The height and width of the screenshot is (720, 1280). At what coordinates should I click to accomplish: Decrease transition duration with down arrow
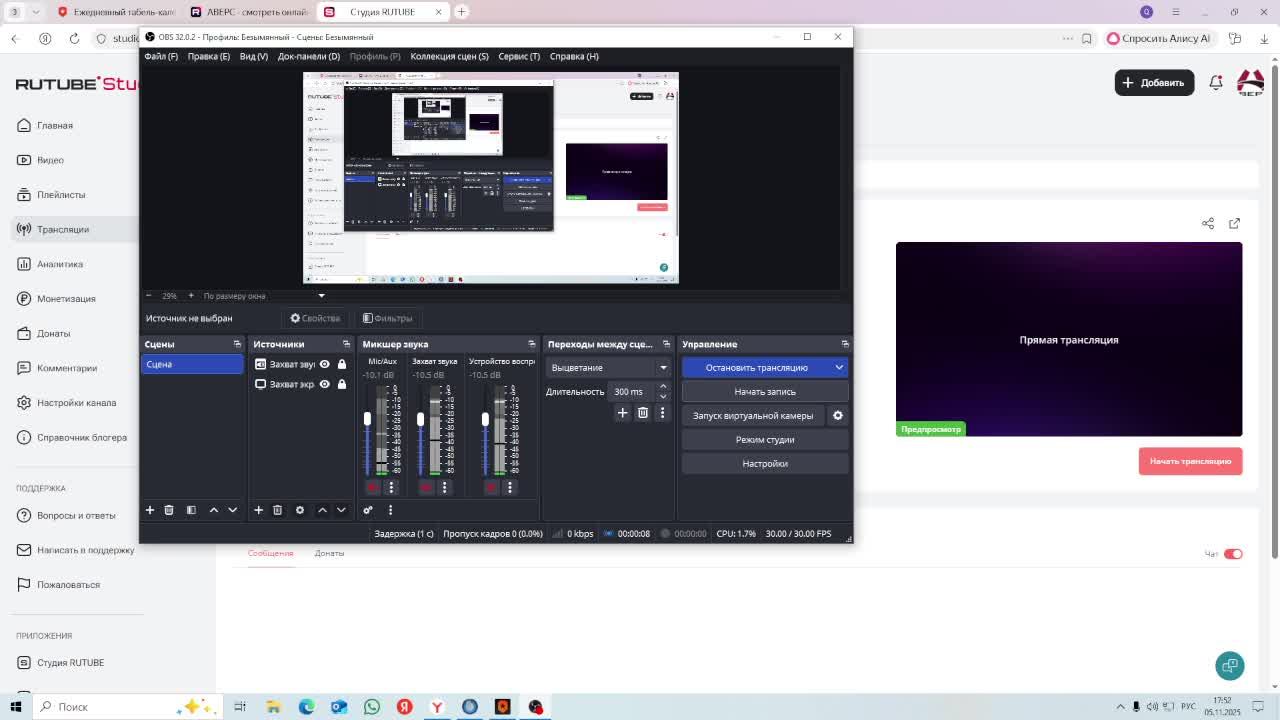[662, 396]
